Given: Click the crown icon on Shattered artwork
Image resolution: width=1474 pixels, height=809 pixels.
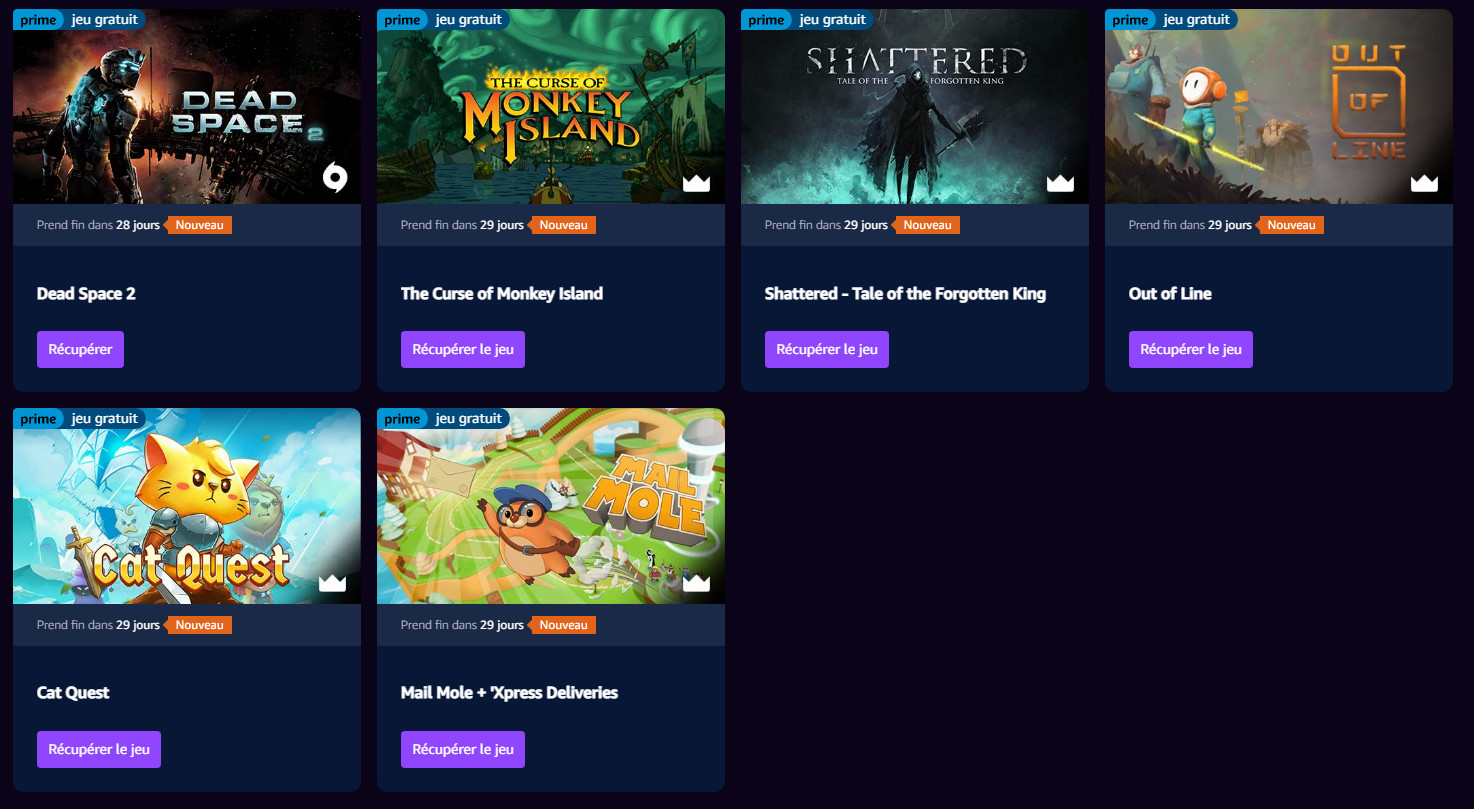Looking at the screenshot, I should [x=1060, y=183].
